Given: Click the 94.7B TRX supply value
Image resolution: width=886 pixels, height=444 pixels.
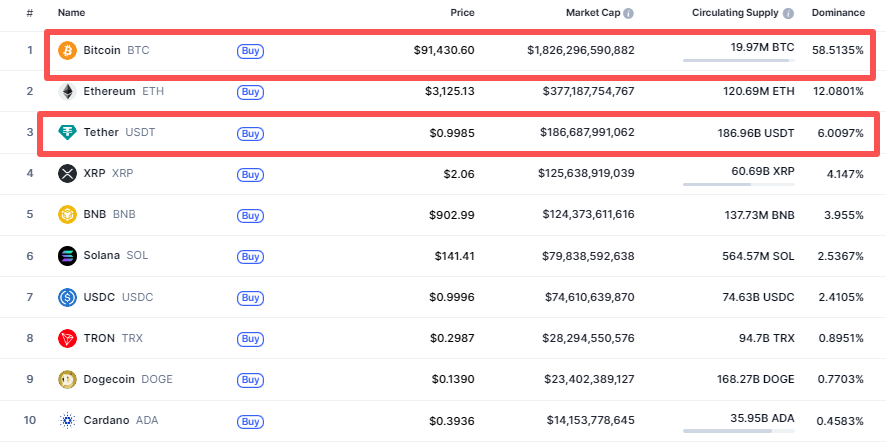Looking at the screenshot, I should [x=766, y=338].
